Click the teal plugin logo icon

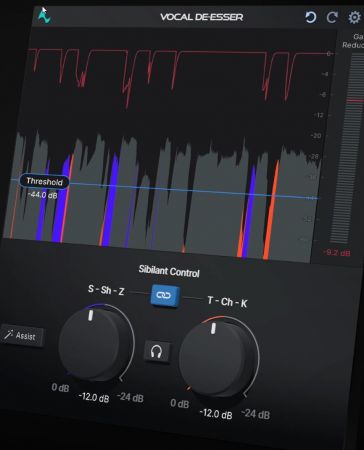point(44,16)
